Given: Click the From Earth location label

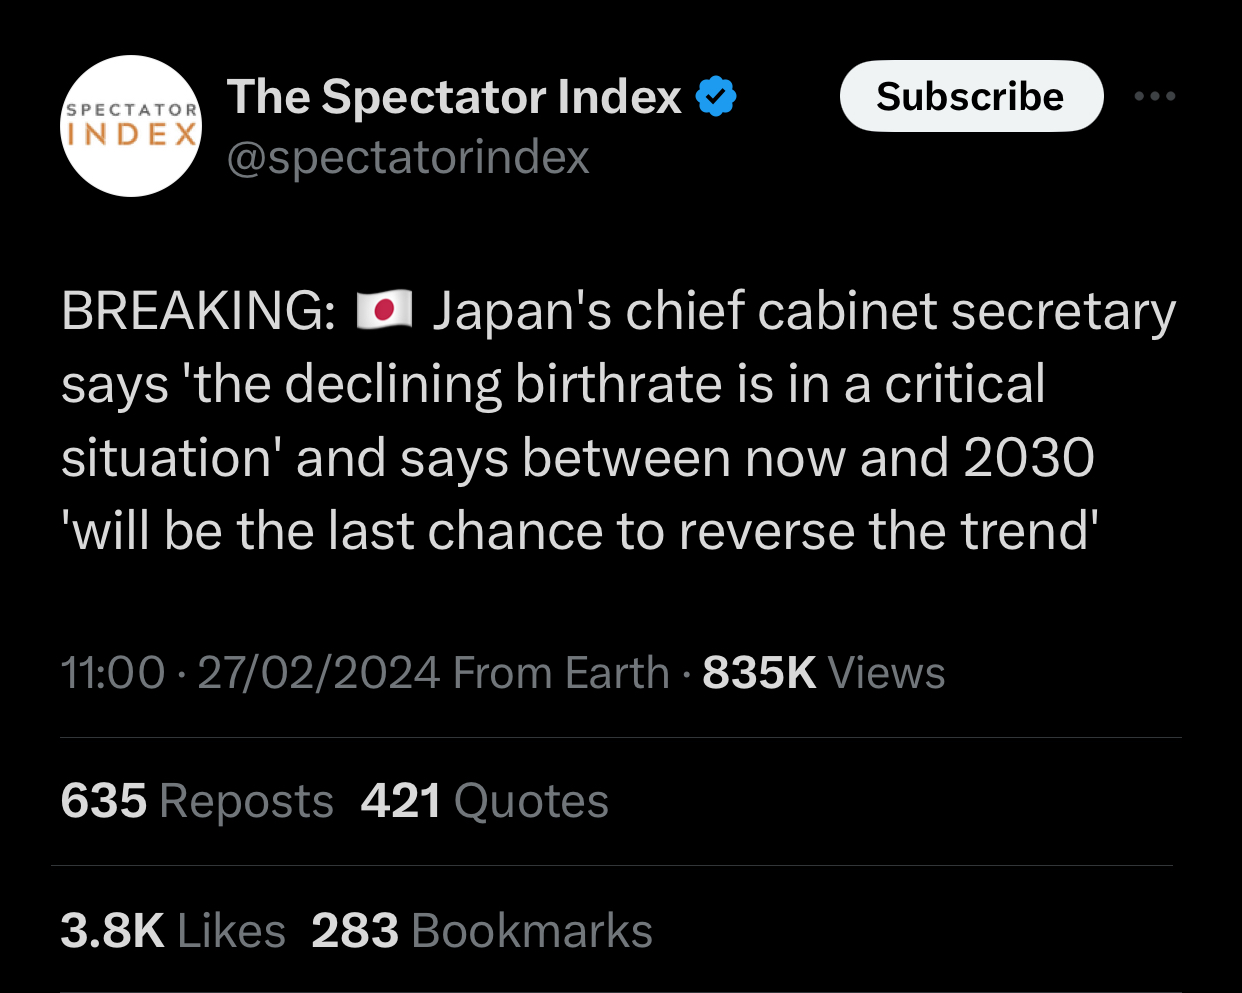Looking at the screenshot, I should coord(561,673).
